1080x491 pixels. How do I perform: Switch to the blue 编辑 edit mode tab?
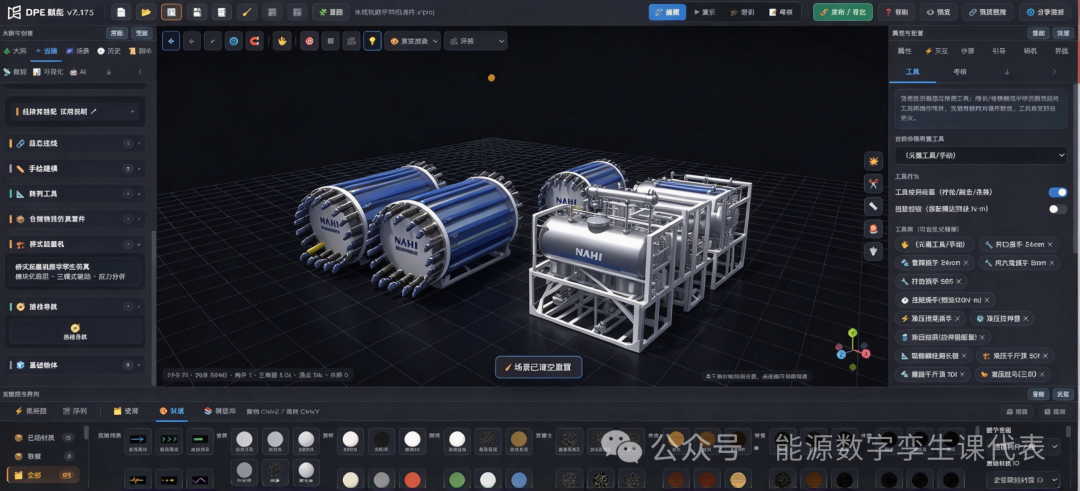[x=667, y=12]
